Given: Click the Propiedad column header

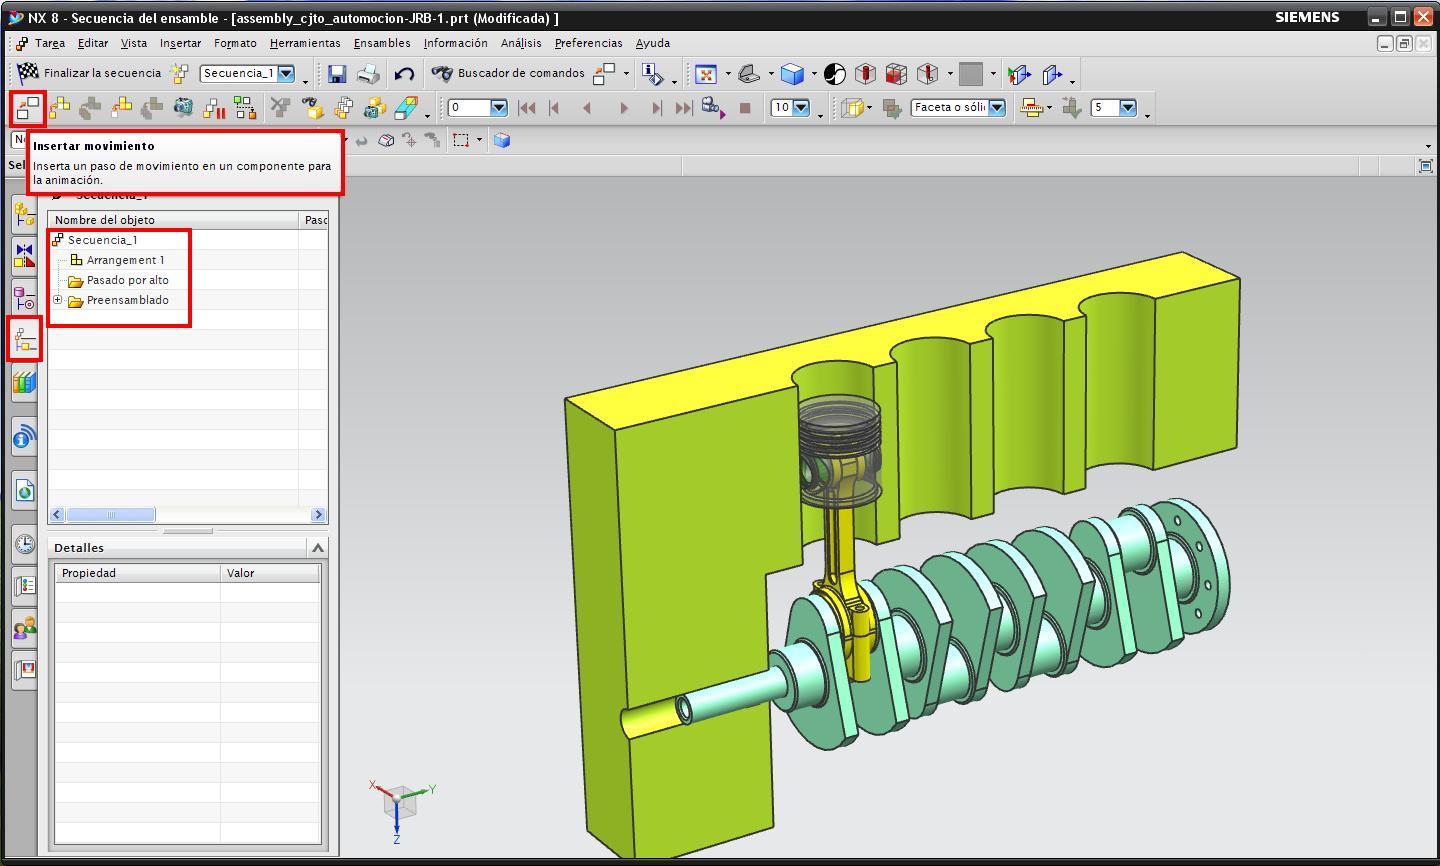Looking at the screenshot, I should click(138, 573).
